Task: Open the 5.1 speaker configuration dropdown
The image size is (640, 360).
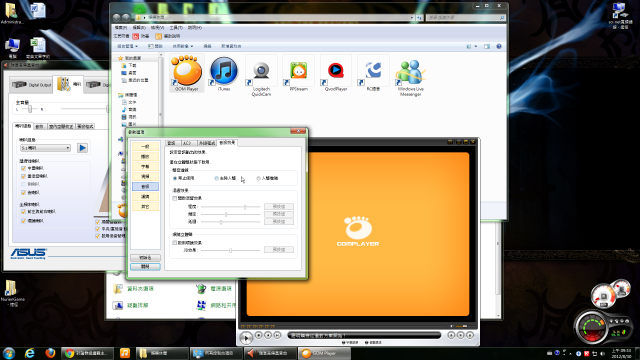Action: (45, 148)
